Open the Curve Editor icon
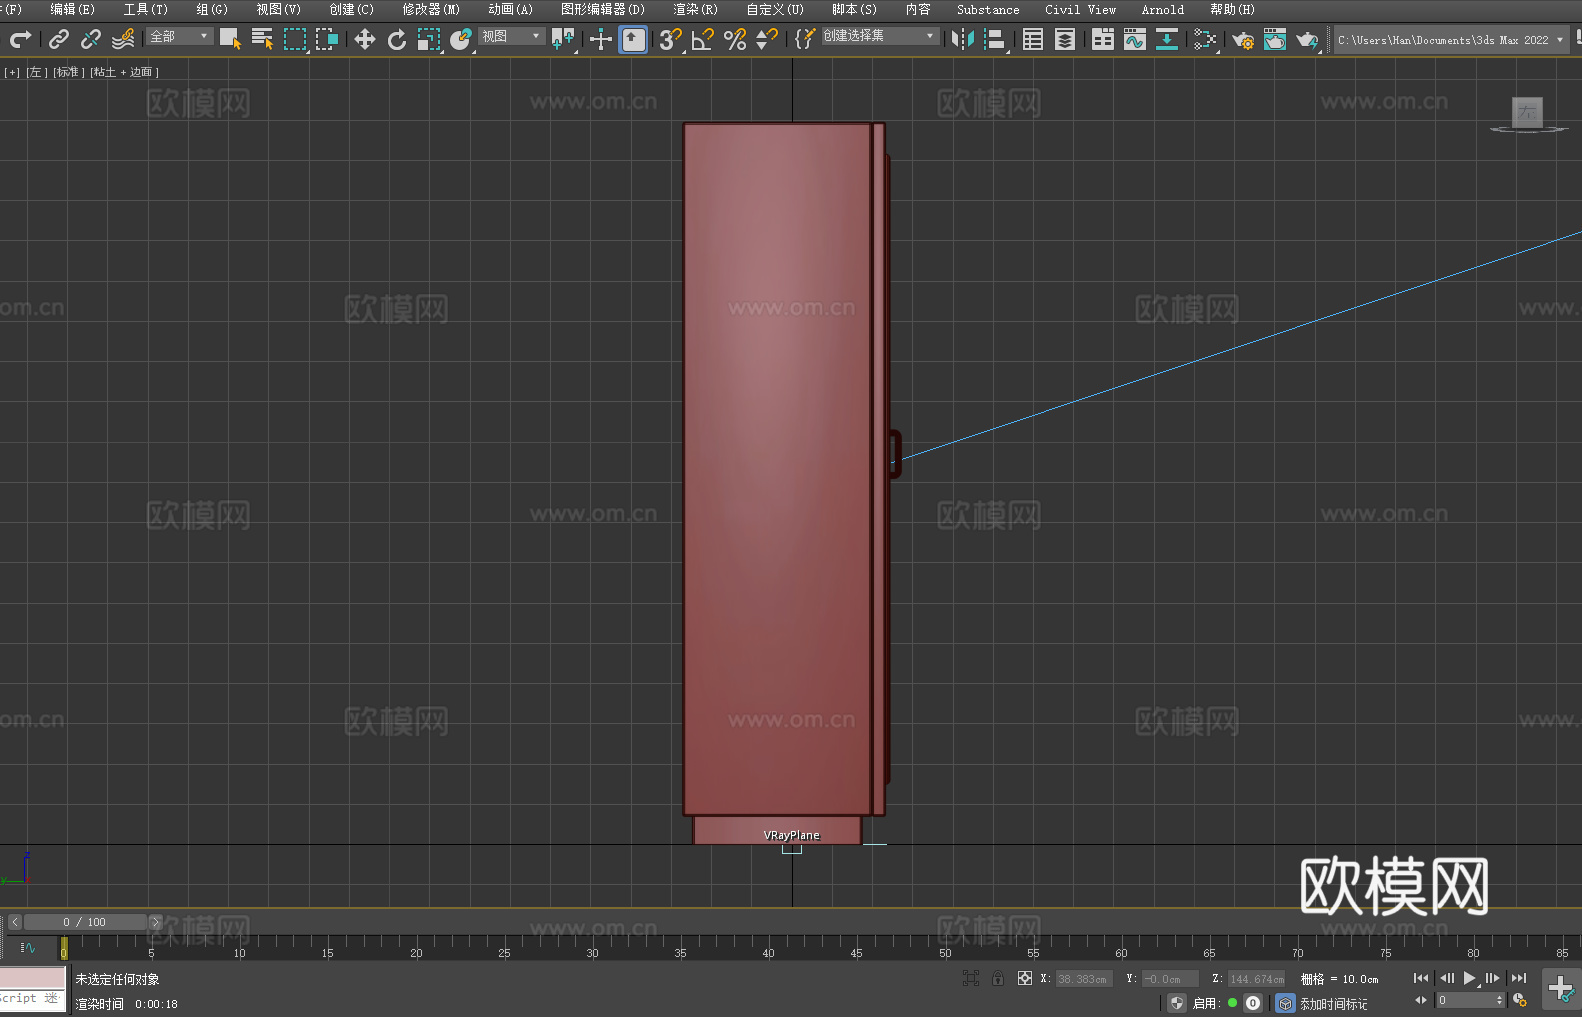 [1135, 39]
